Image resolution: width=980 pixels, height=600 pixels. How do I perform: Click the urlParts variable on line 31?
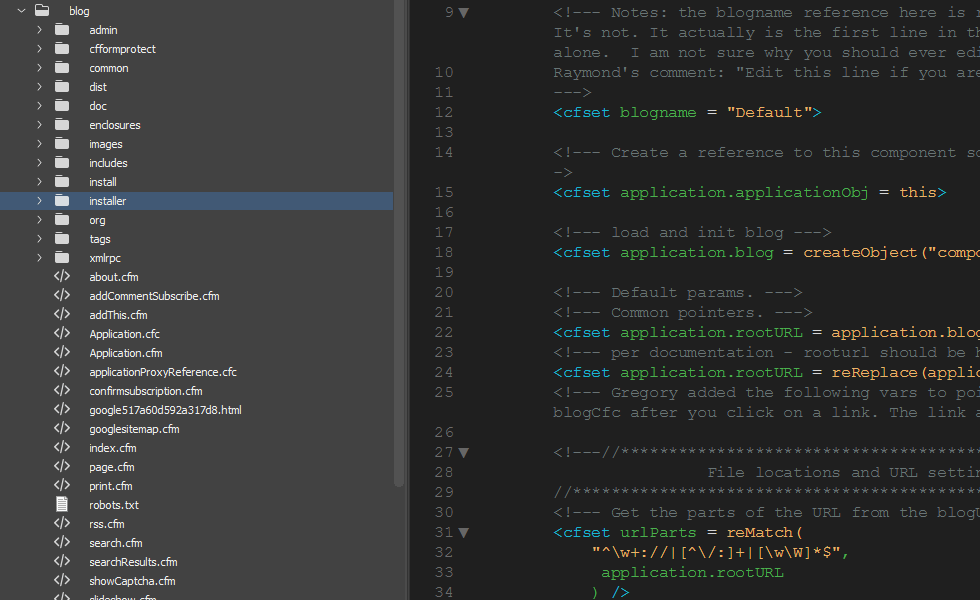click(658, 532)
